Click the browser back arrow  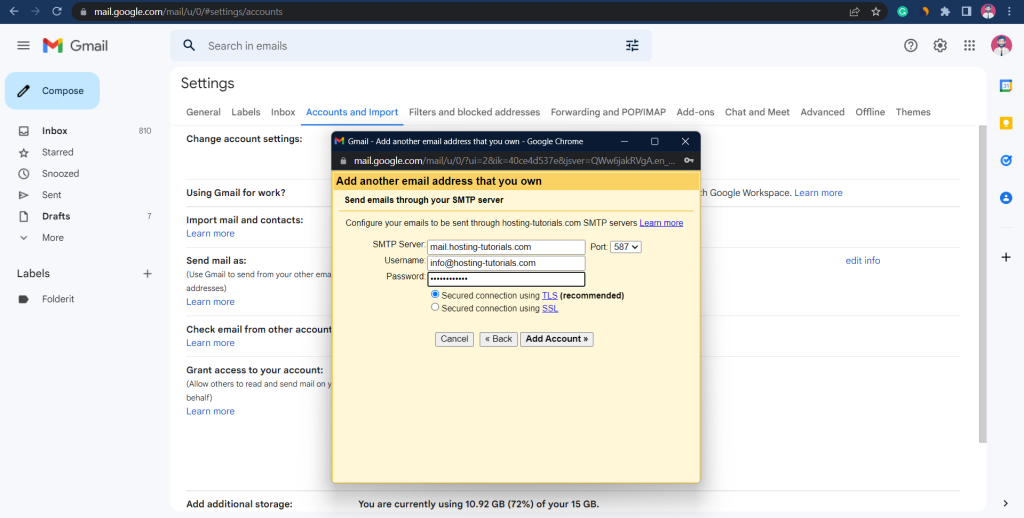pyautogui.click(x=14, y=11)
